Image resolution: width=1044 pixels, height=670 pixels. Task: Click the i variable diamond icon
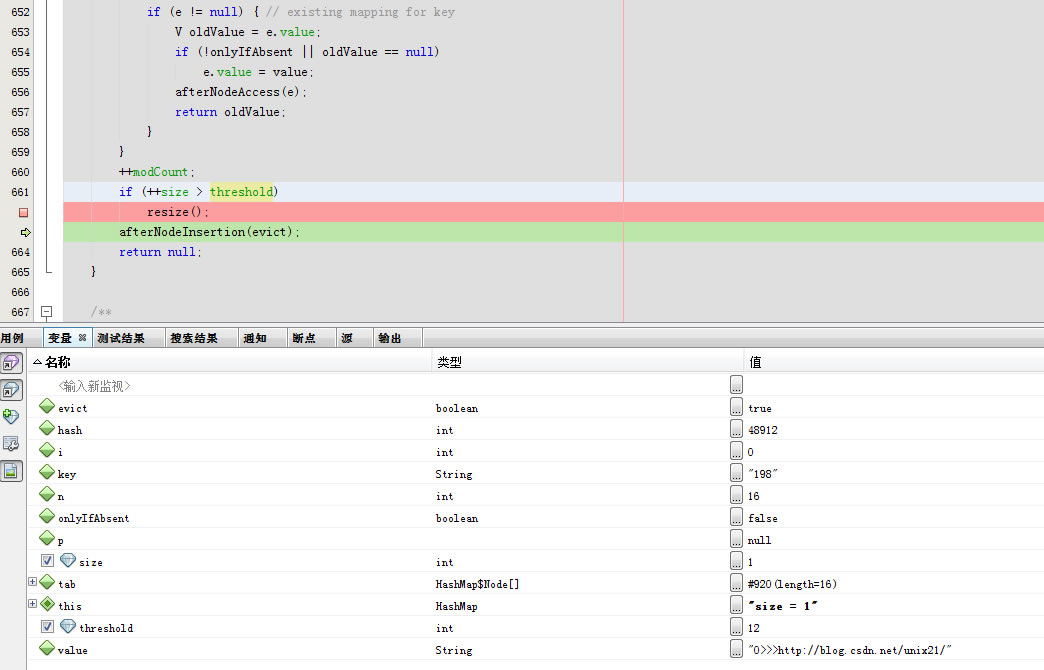tap(47, 450)
